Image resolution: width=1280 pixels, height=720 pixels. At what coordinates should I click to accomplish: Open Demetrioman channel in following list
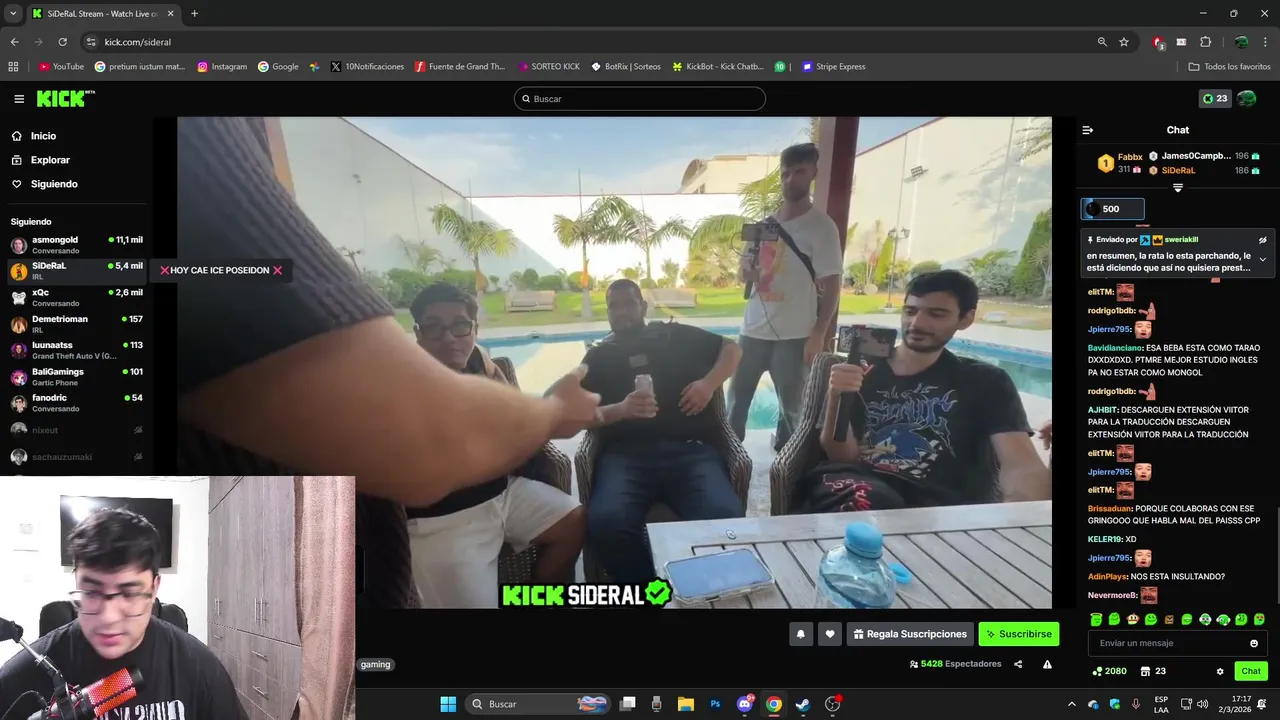tap(77, 324)
